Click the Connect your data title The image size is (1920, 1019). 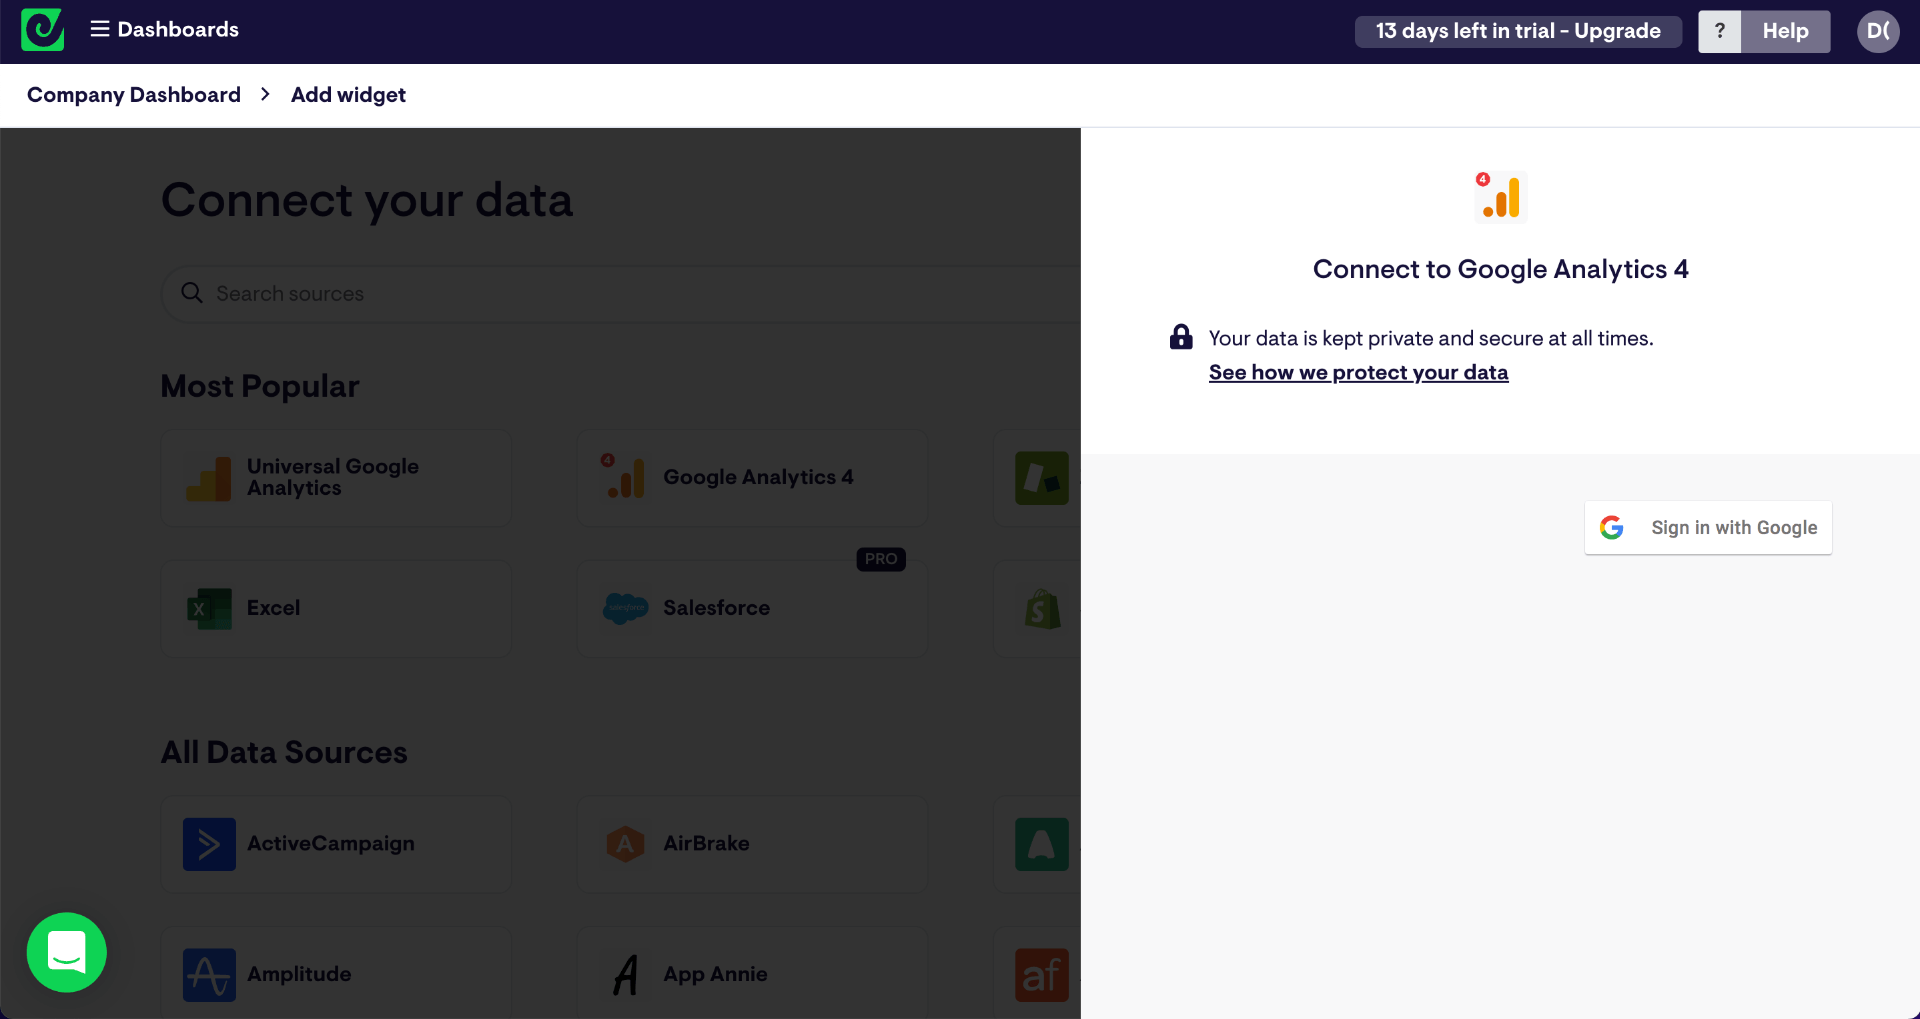pyautogui.click(x=367, y=200)
